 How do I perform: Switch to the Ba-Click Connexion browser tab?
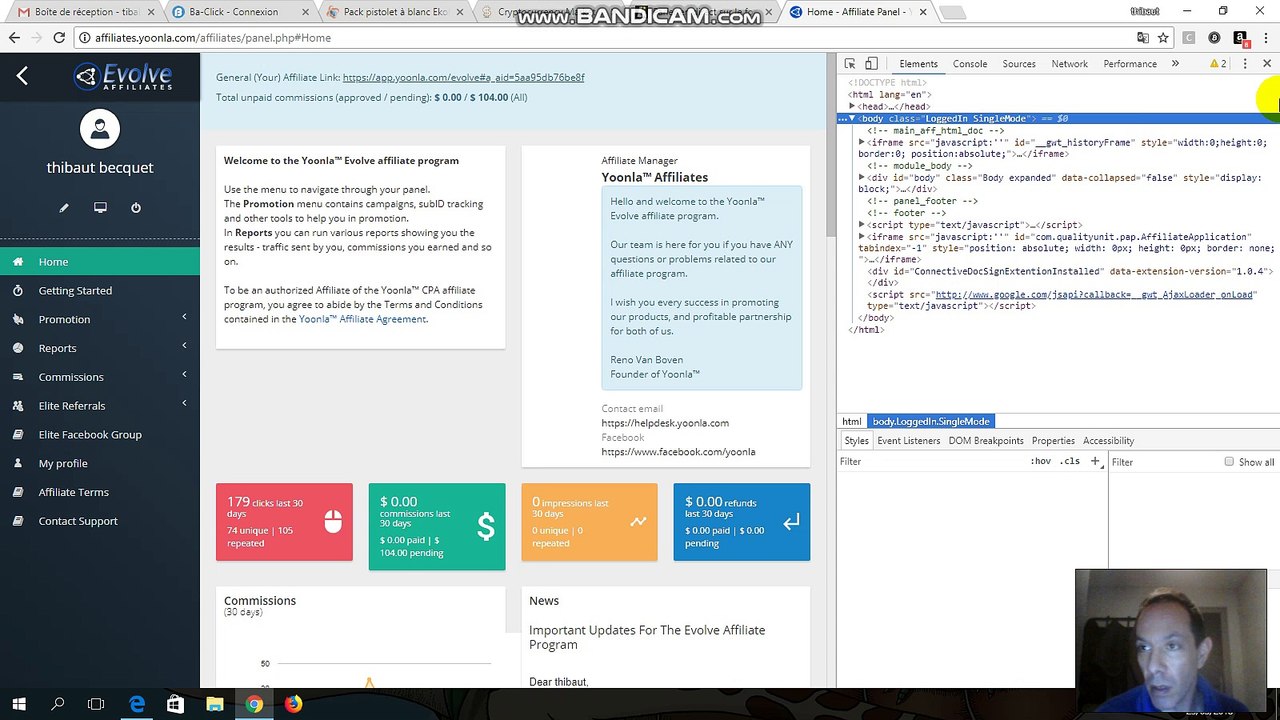(x=240, y=12)
